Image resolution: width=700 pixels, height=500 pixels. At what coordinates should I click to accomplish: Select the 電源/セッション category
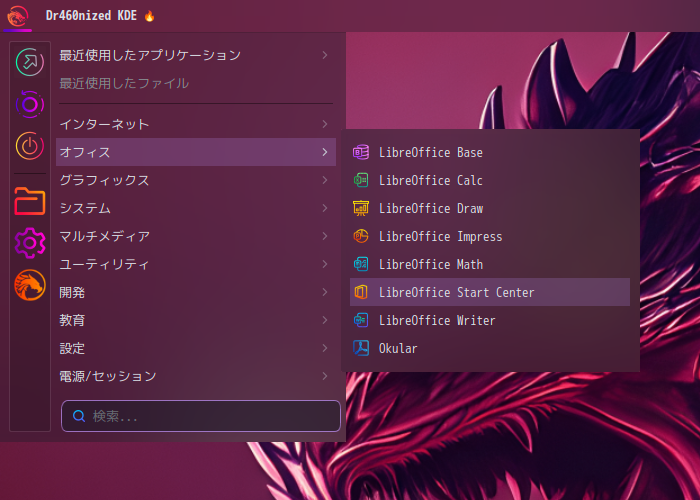pos(196,376)
